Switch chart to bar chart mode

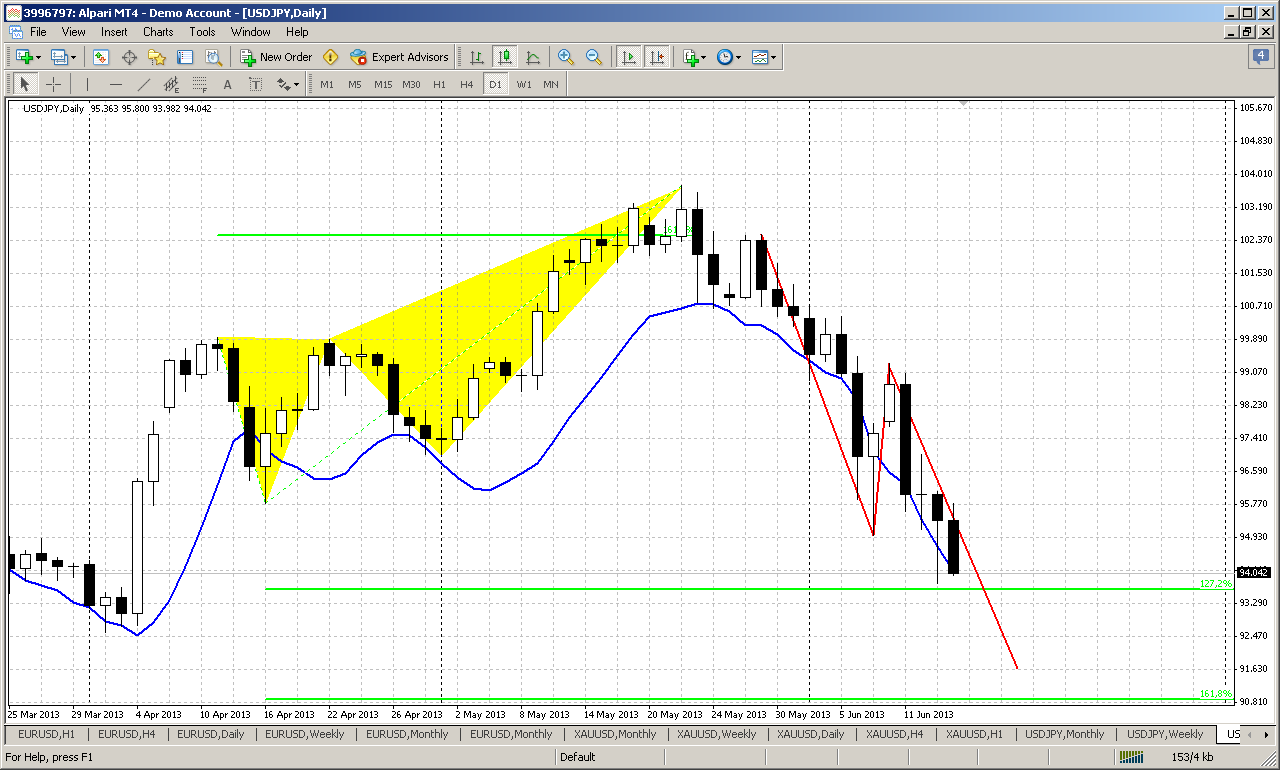[477, 57]
